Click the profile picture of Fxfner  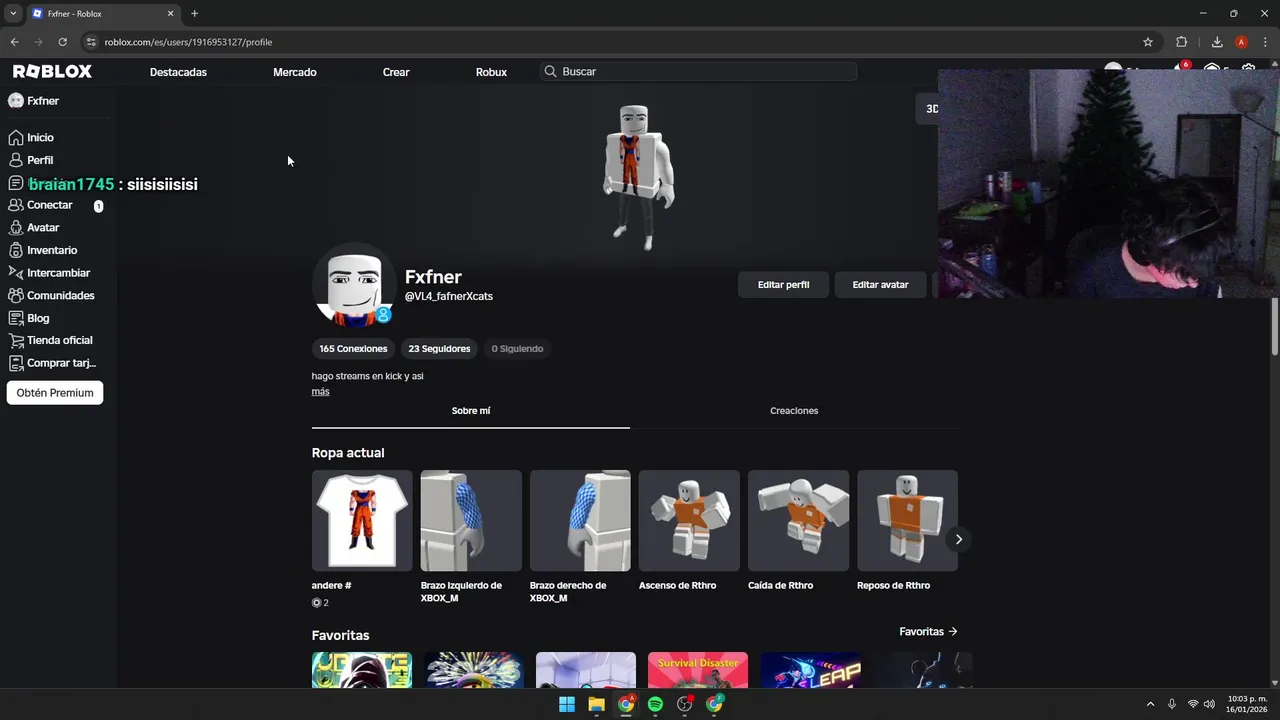pos(354,285)
